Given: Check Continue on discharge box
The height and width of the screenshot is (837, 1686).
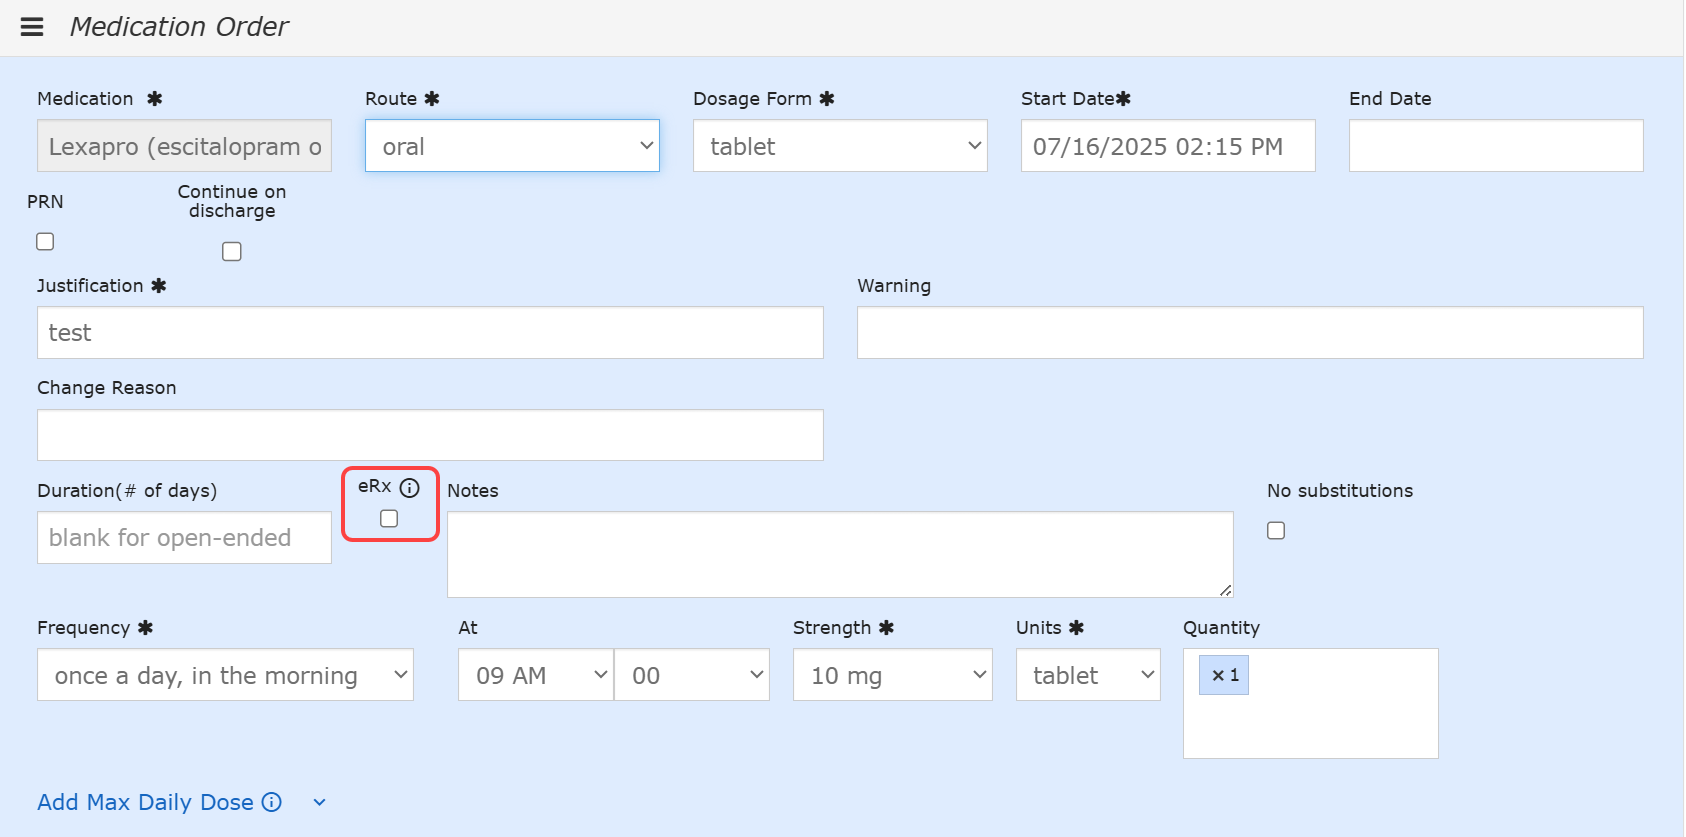Looking at the screenshot, I should pos(232,252).
